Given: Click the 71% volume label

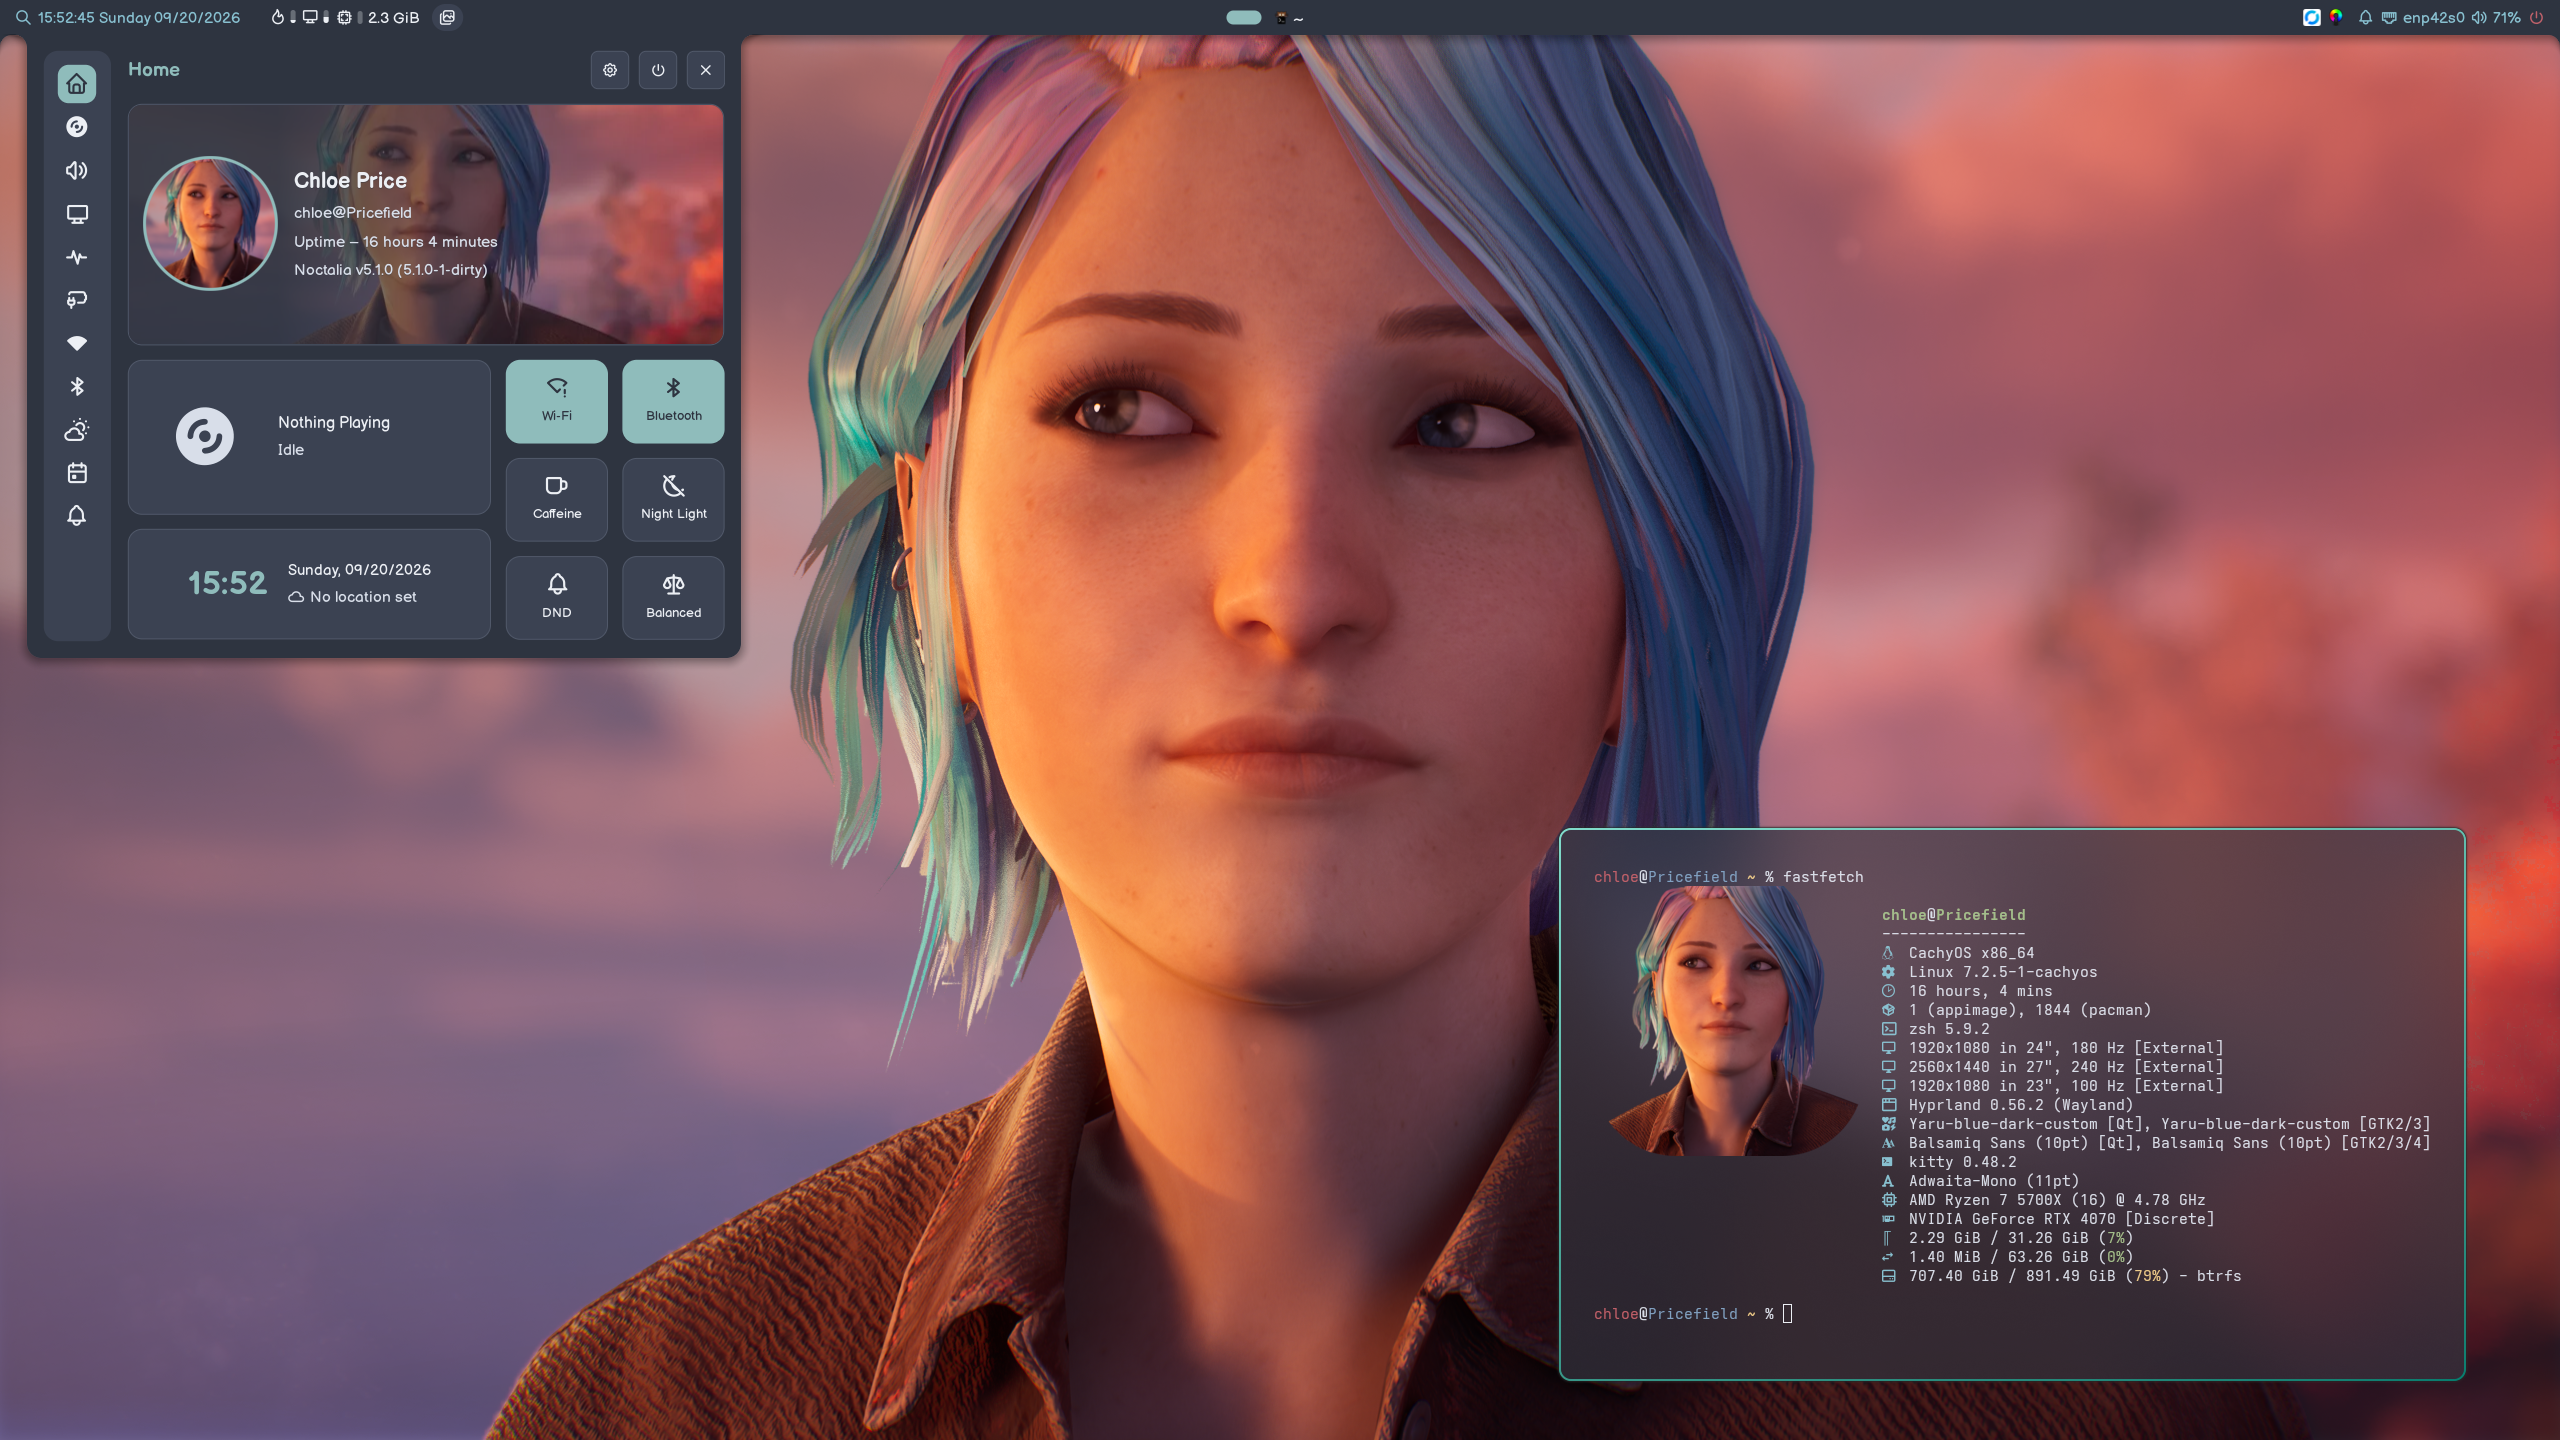Looking at the screenshot, I should coord(2506,17).
